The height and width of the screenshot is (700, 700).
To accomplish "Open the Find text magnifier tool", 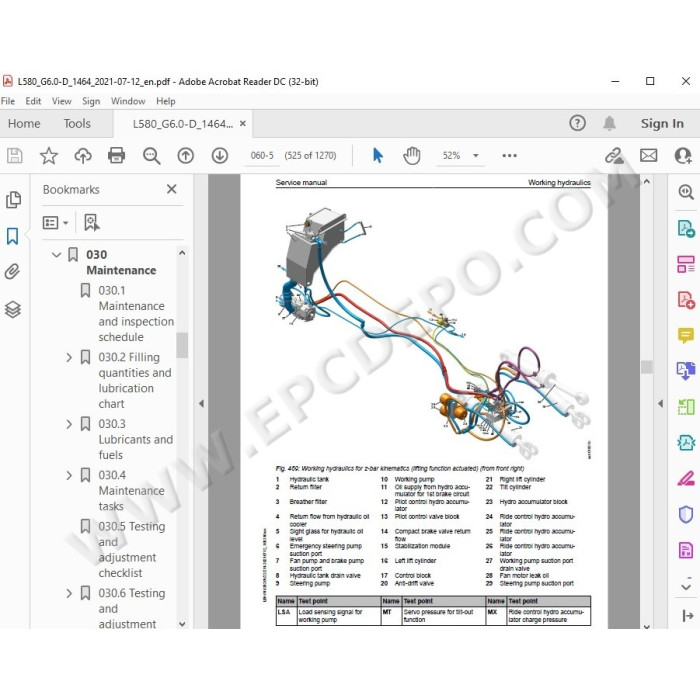I will click(x=151, y=156).
